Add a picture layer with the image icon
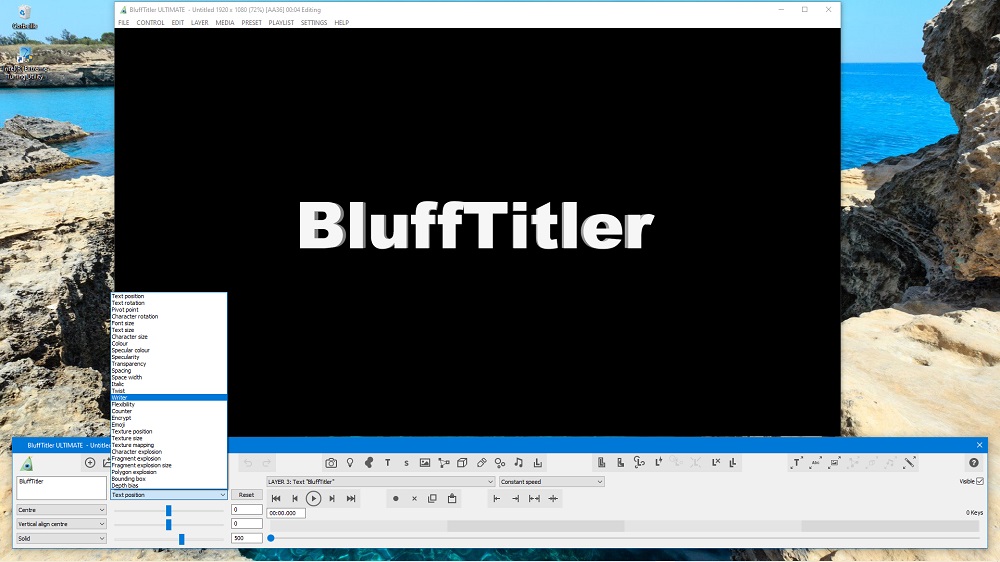Viewport: 1000px width, 562px height. [425, 463]
